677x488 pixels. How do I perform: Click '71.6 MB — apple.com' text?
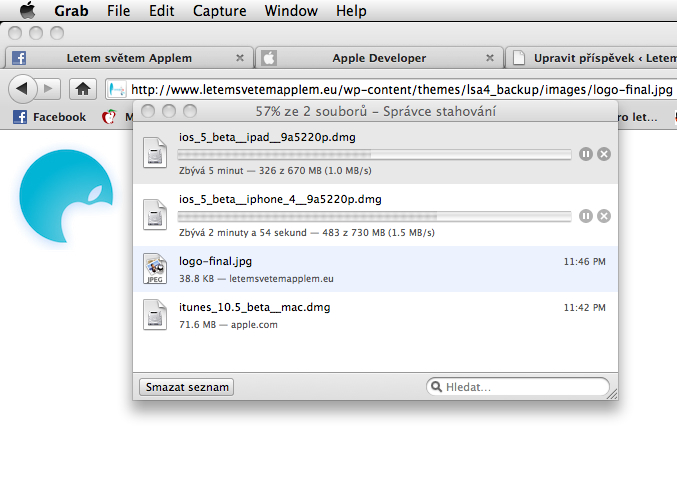point(228,324)
